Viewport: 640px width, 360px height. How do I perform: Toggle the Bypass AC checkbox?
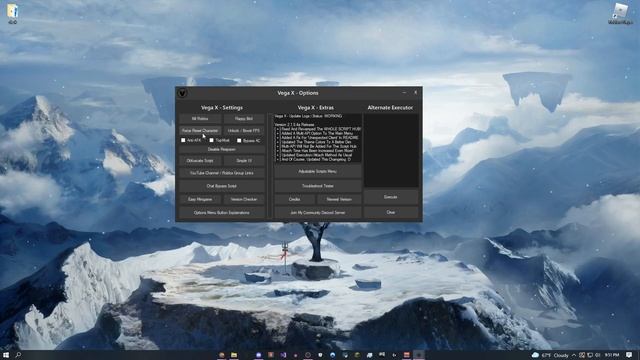click(239, 140)
